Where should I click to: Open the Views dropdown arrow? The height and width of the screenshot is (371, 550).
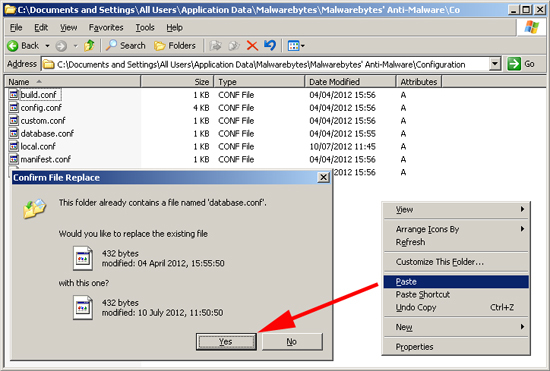[303, 46]
